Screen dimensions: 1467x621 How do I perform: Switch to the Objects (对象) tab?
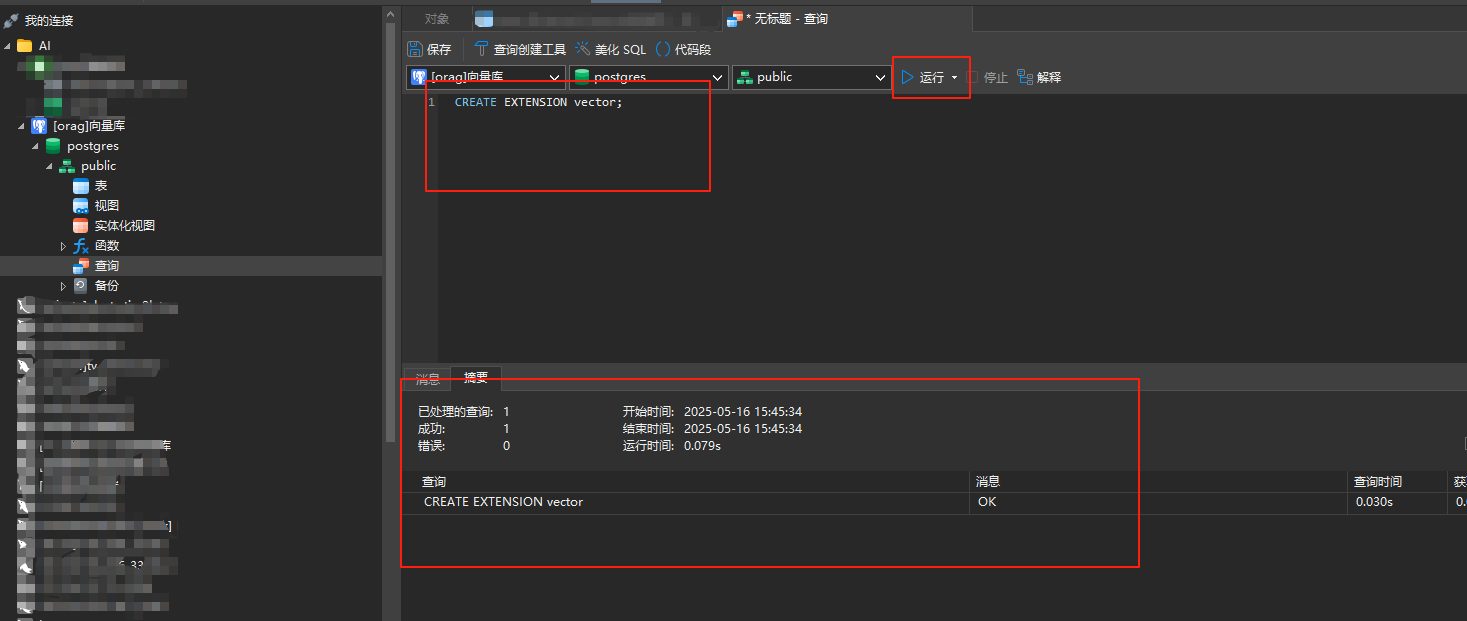pyautogui.click(x=437, y=19)
